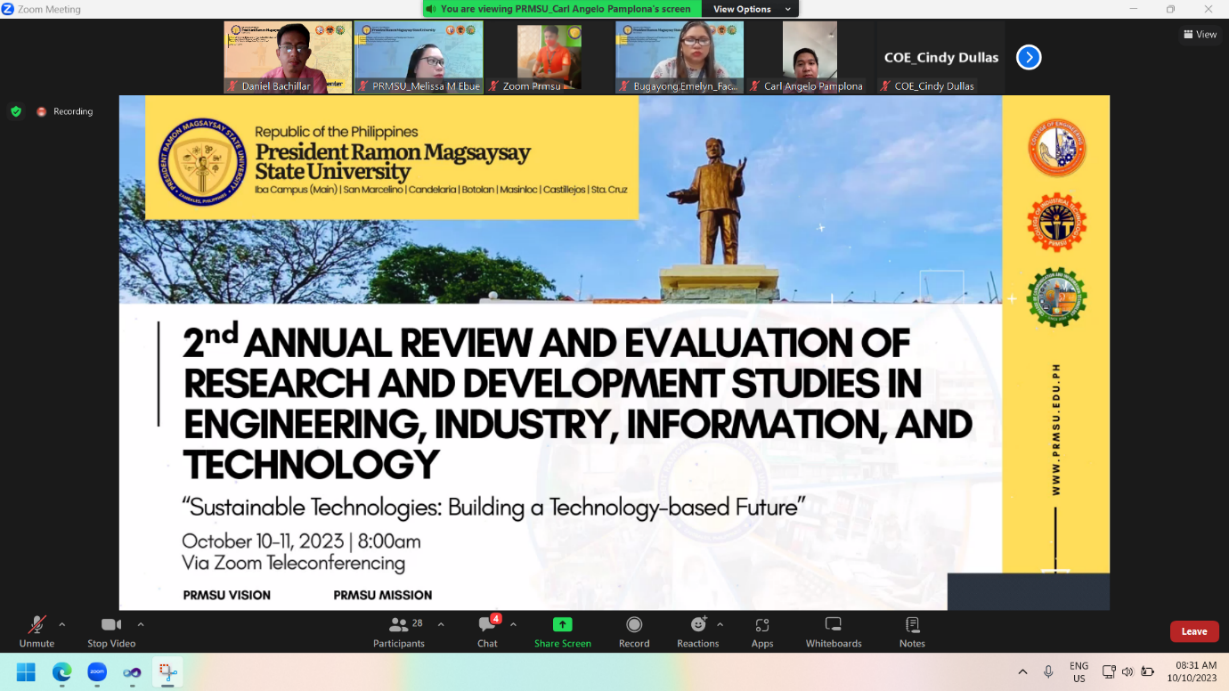Screen dimensions: 1229x691
Task: Toggle camera with Stop Video
Action: coord(111,625)
